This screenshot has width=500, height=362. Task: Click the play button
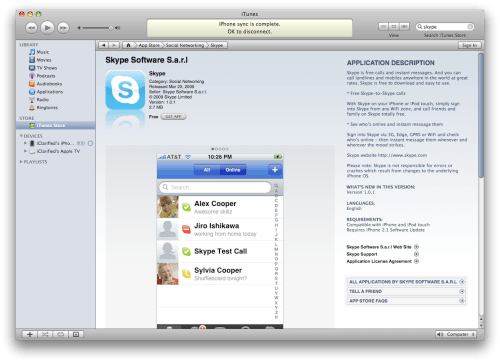[x=47, y=28]
